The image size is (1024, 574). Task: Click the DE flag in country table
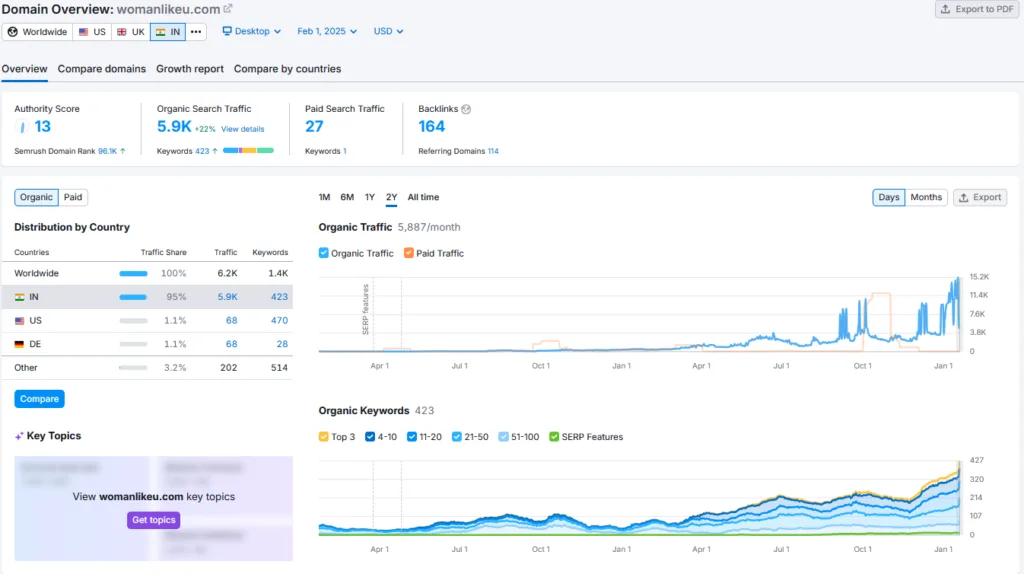tap(20, 344)
